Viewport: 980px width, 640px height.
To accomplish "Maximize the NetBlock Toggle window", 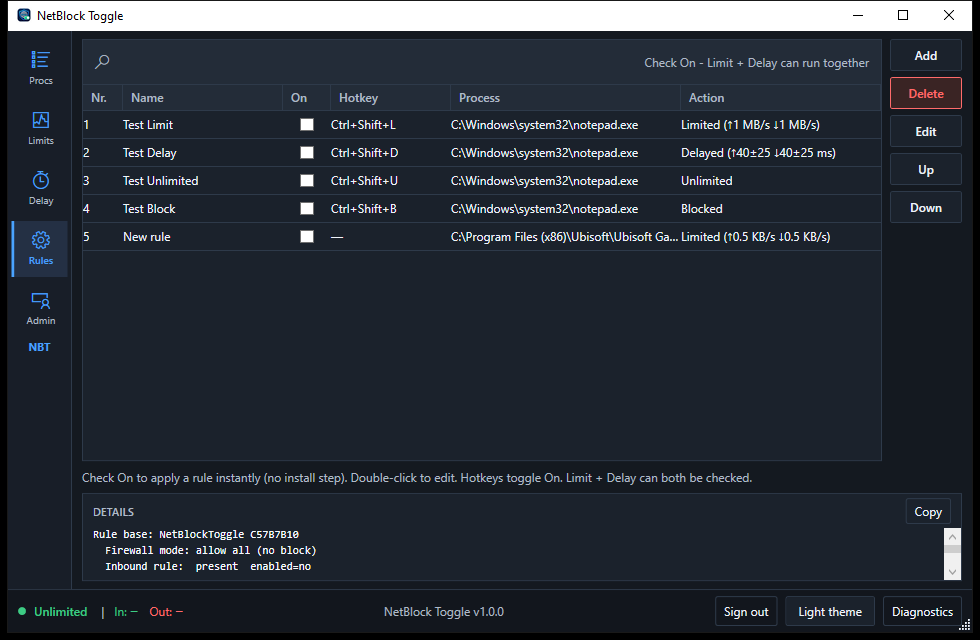I will click(903, 15).
